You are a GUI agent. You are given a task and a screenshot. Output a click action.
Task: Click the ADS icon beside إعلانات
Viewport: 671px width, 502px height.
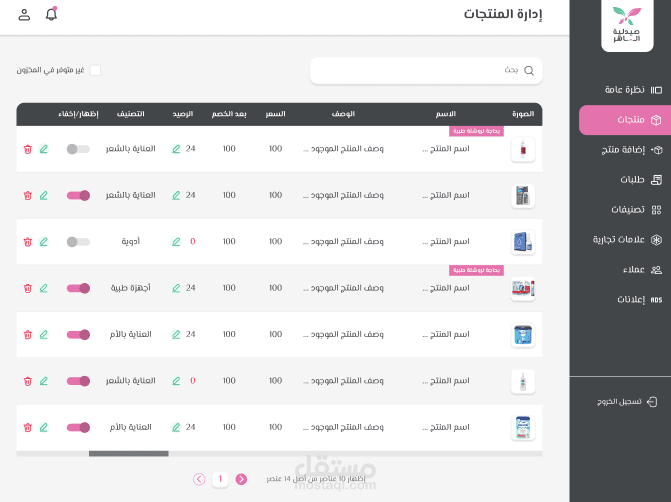656,300
